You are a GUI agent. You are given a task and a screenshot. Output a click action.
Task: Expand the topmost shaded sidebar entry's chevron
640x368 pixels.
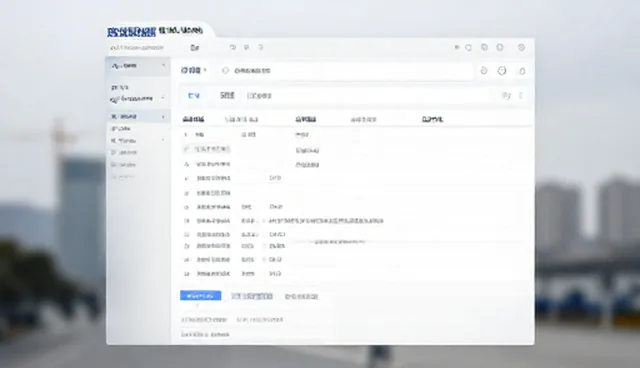coord(163,65)
